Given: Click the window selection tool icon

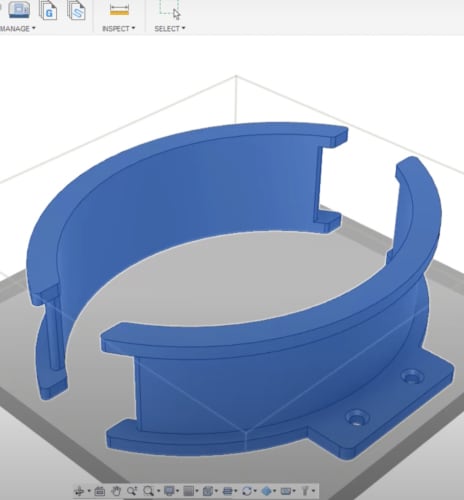Looking at the screenshot, I should point(170,9).
